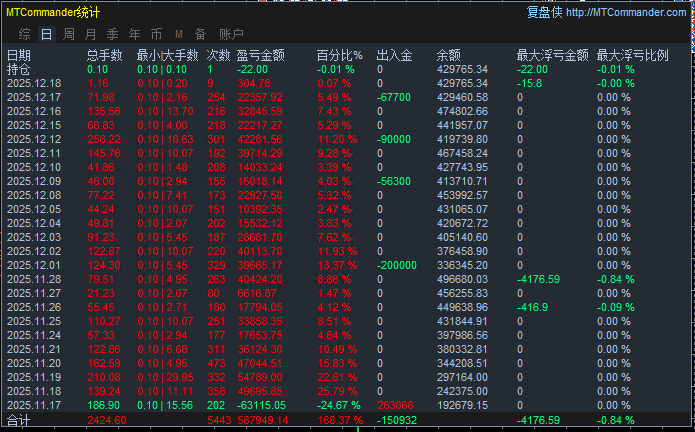Click balance 453992.57
This screenshot has width=695, height=432.
pos(462,195)
